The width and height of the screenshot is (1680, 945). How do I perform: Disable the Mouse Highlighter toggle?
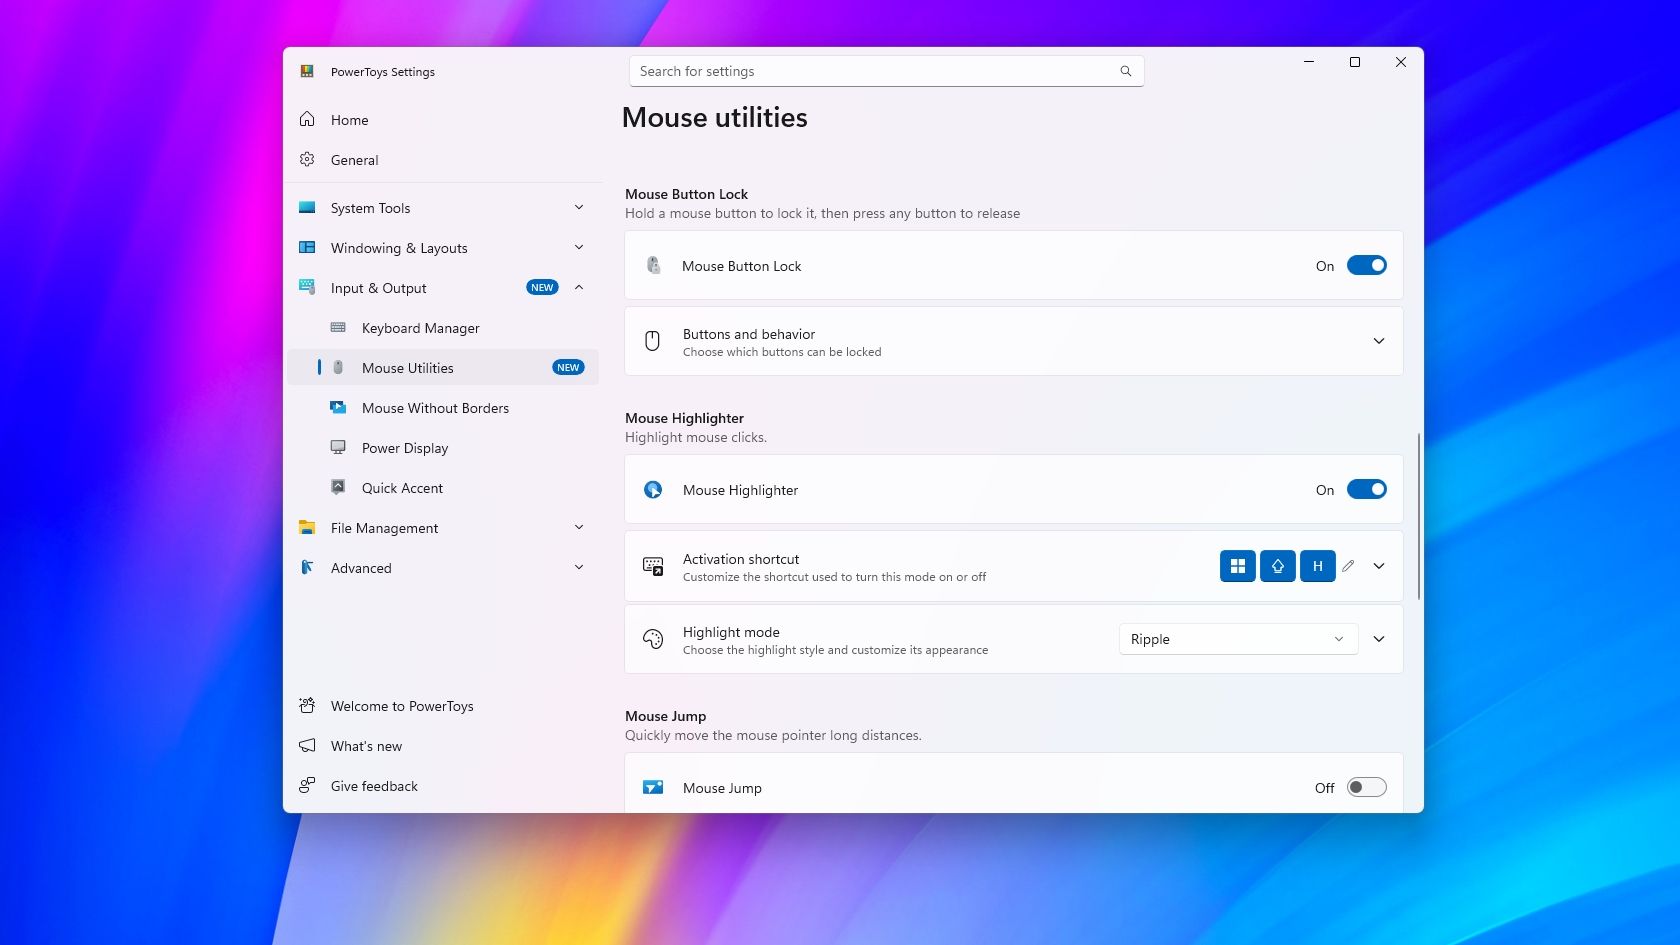click(1366, 489)
